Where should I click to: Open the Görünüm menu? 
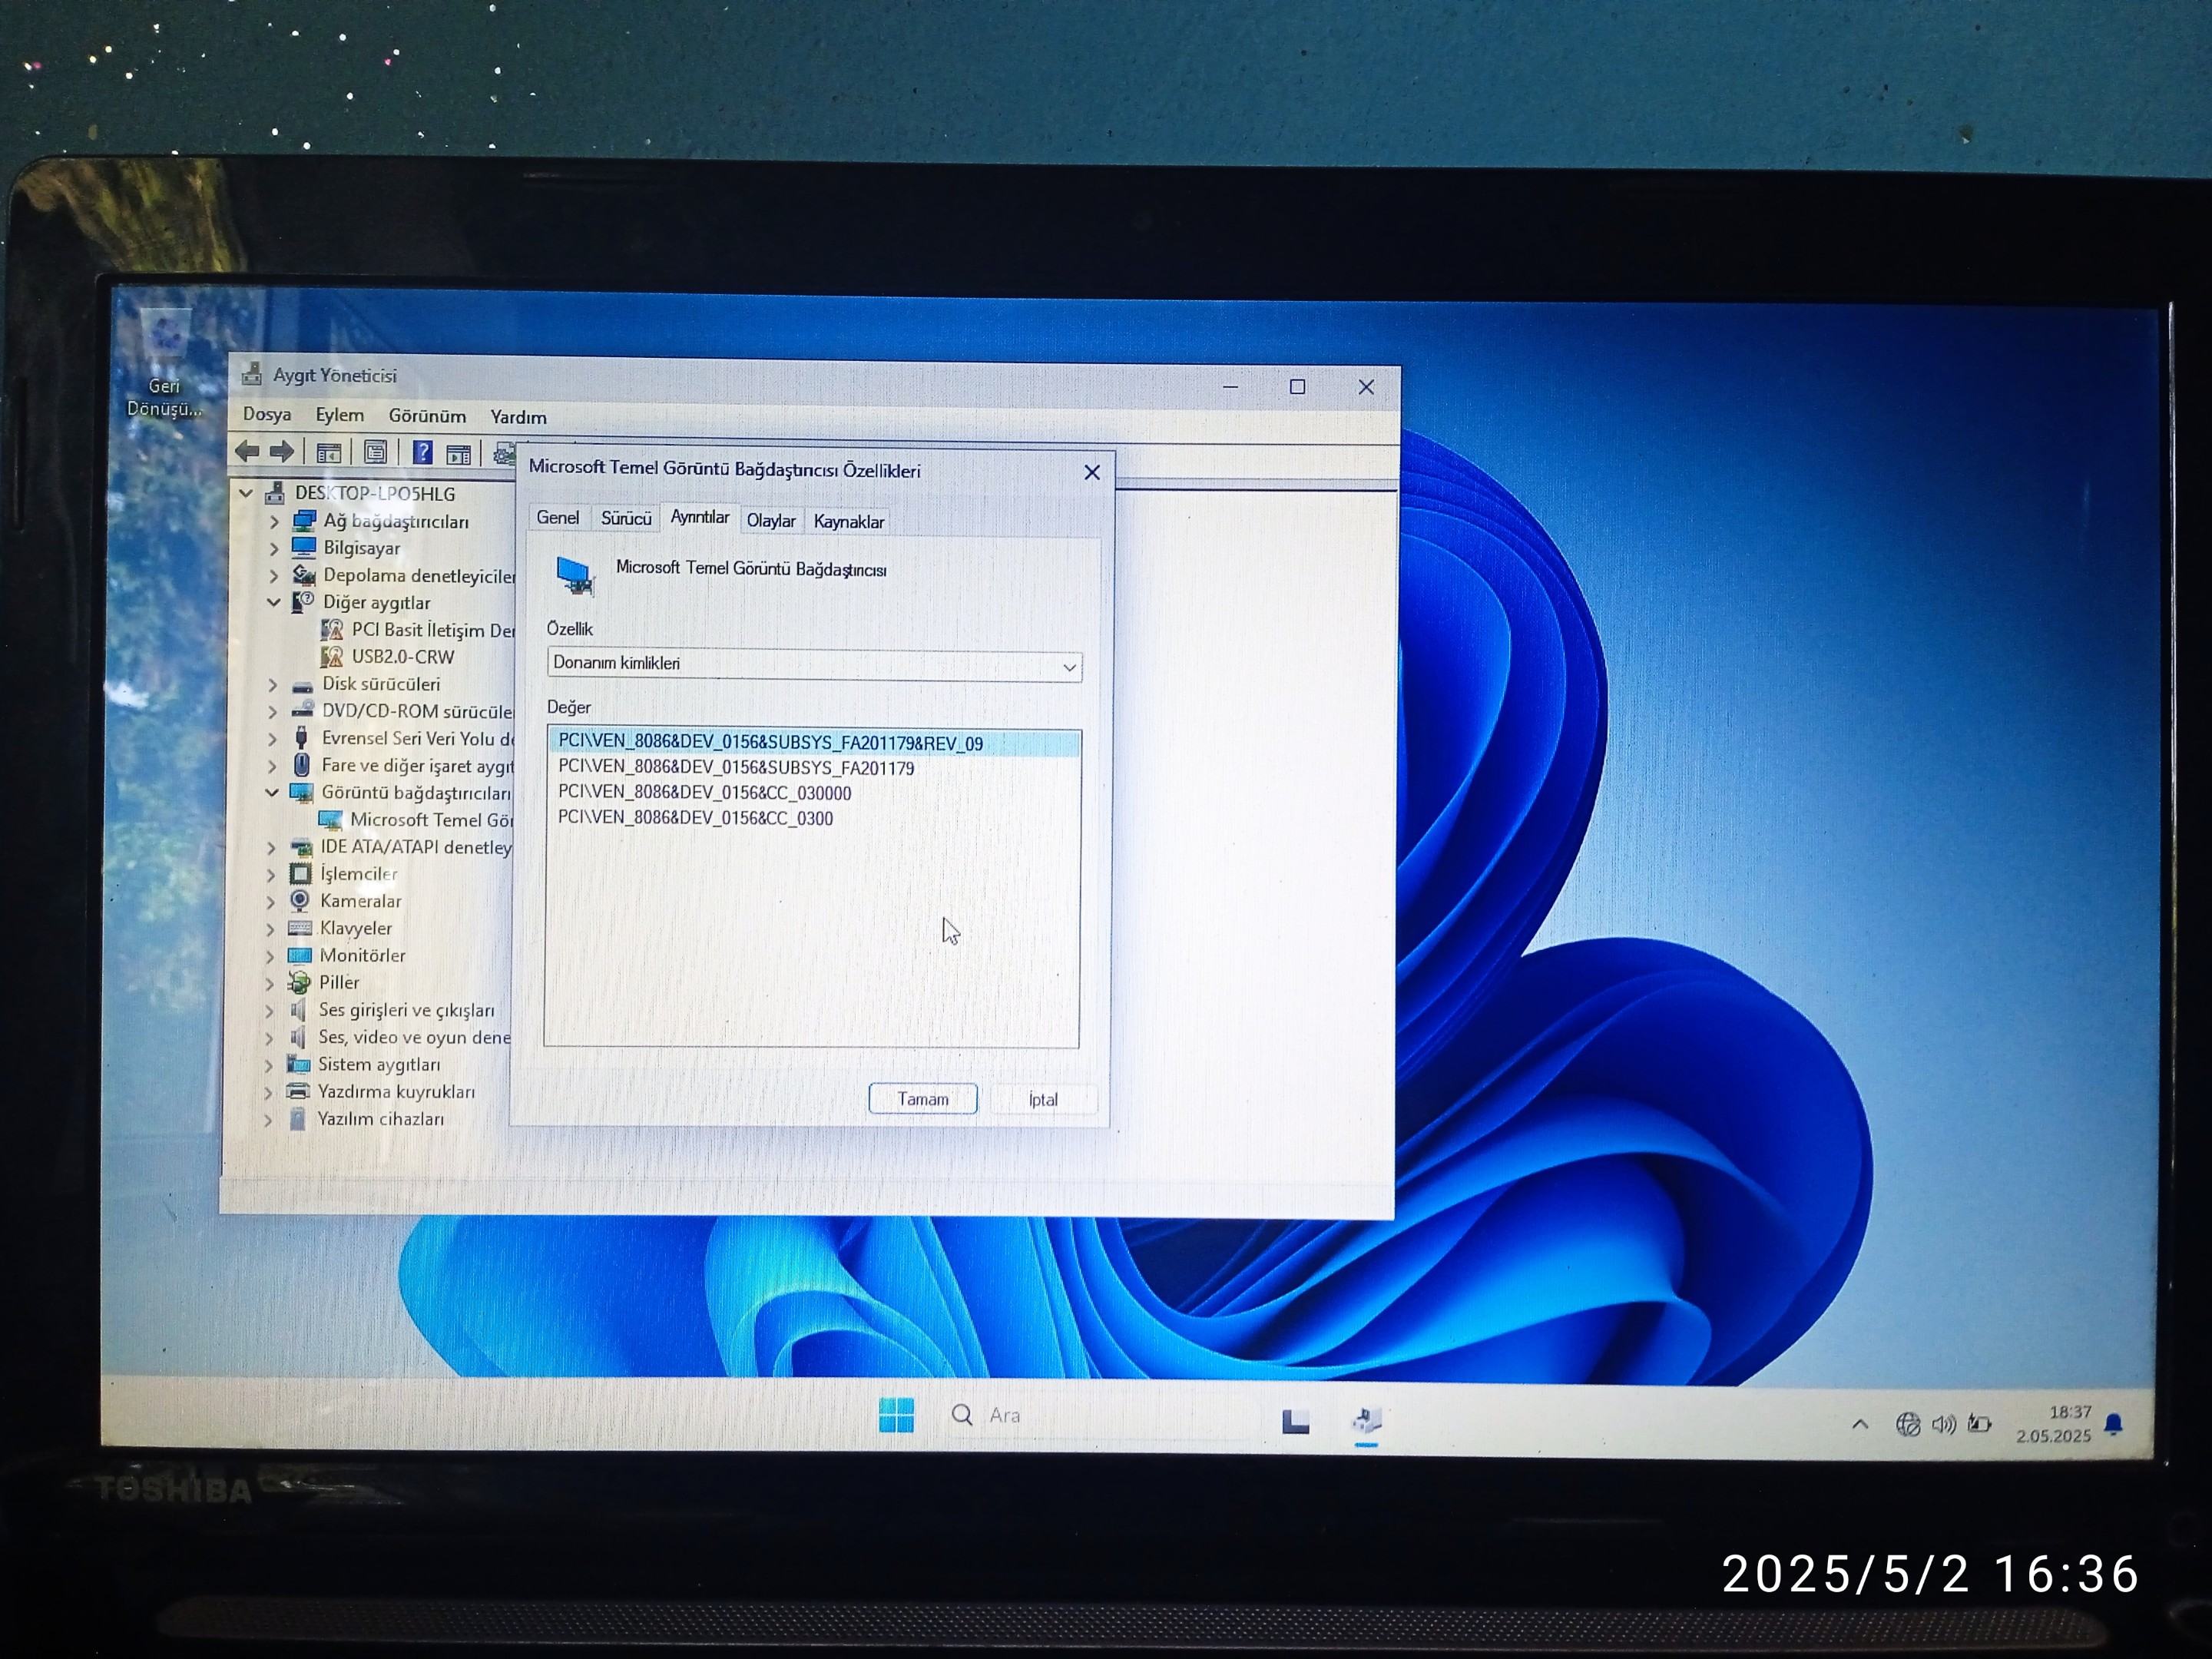click(427, 416)
